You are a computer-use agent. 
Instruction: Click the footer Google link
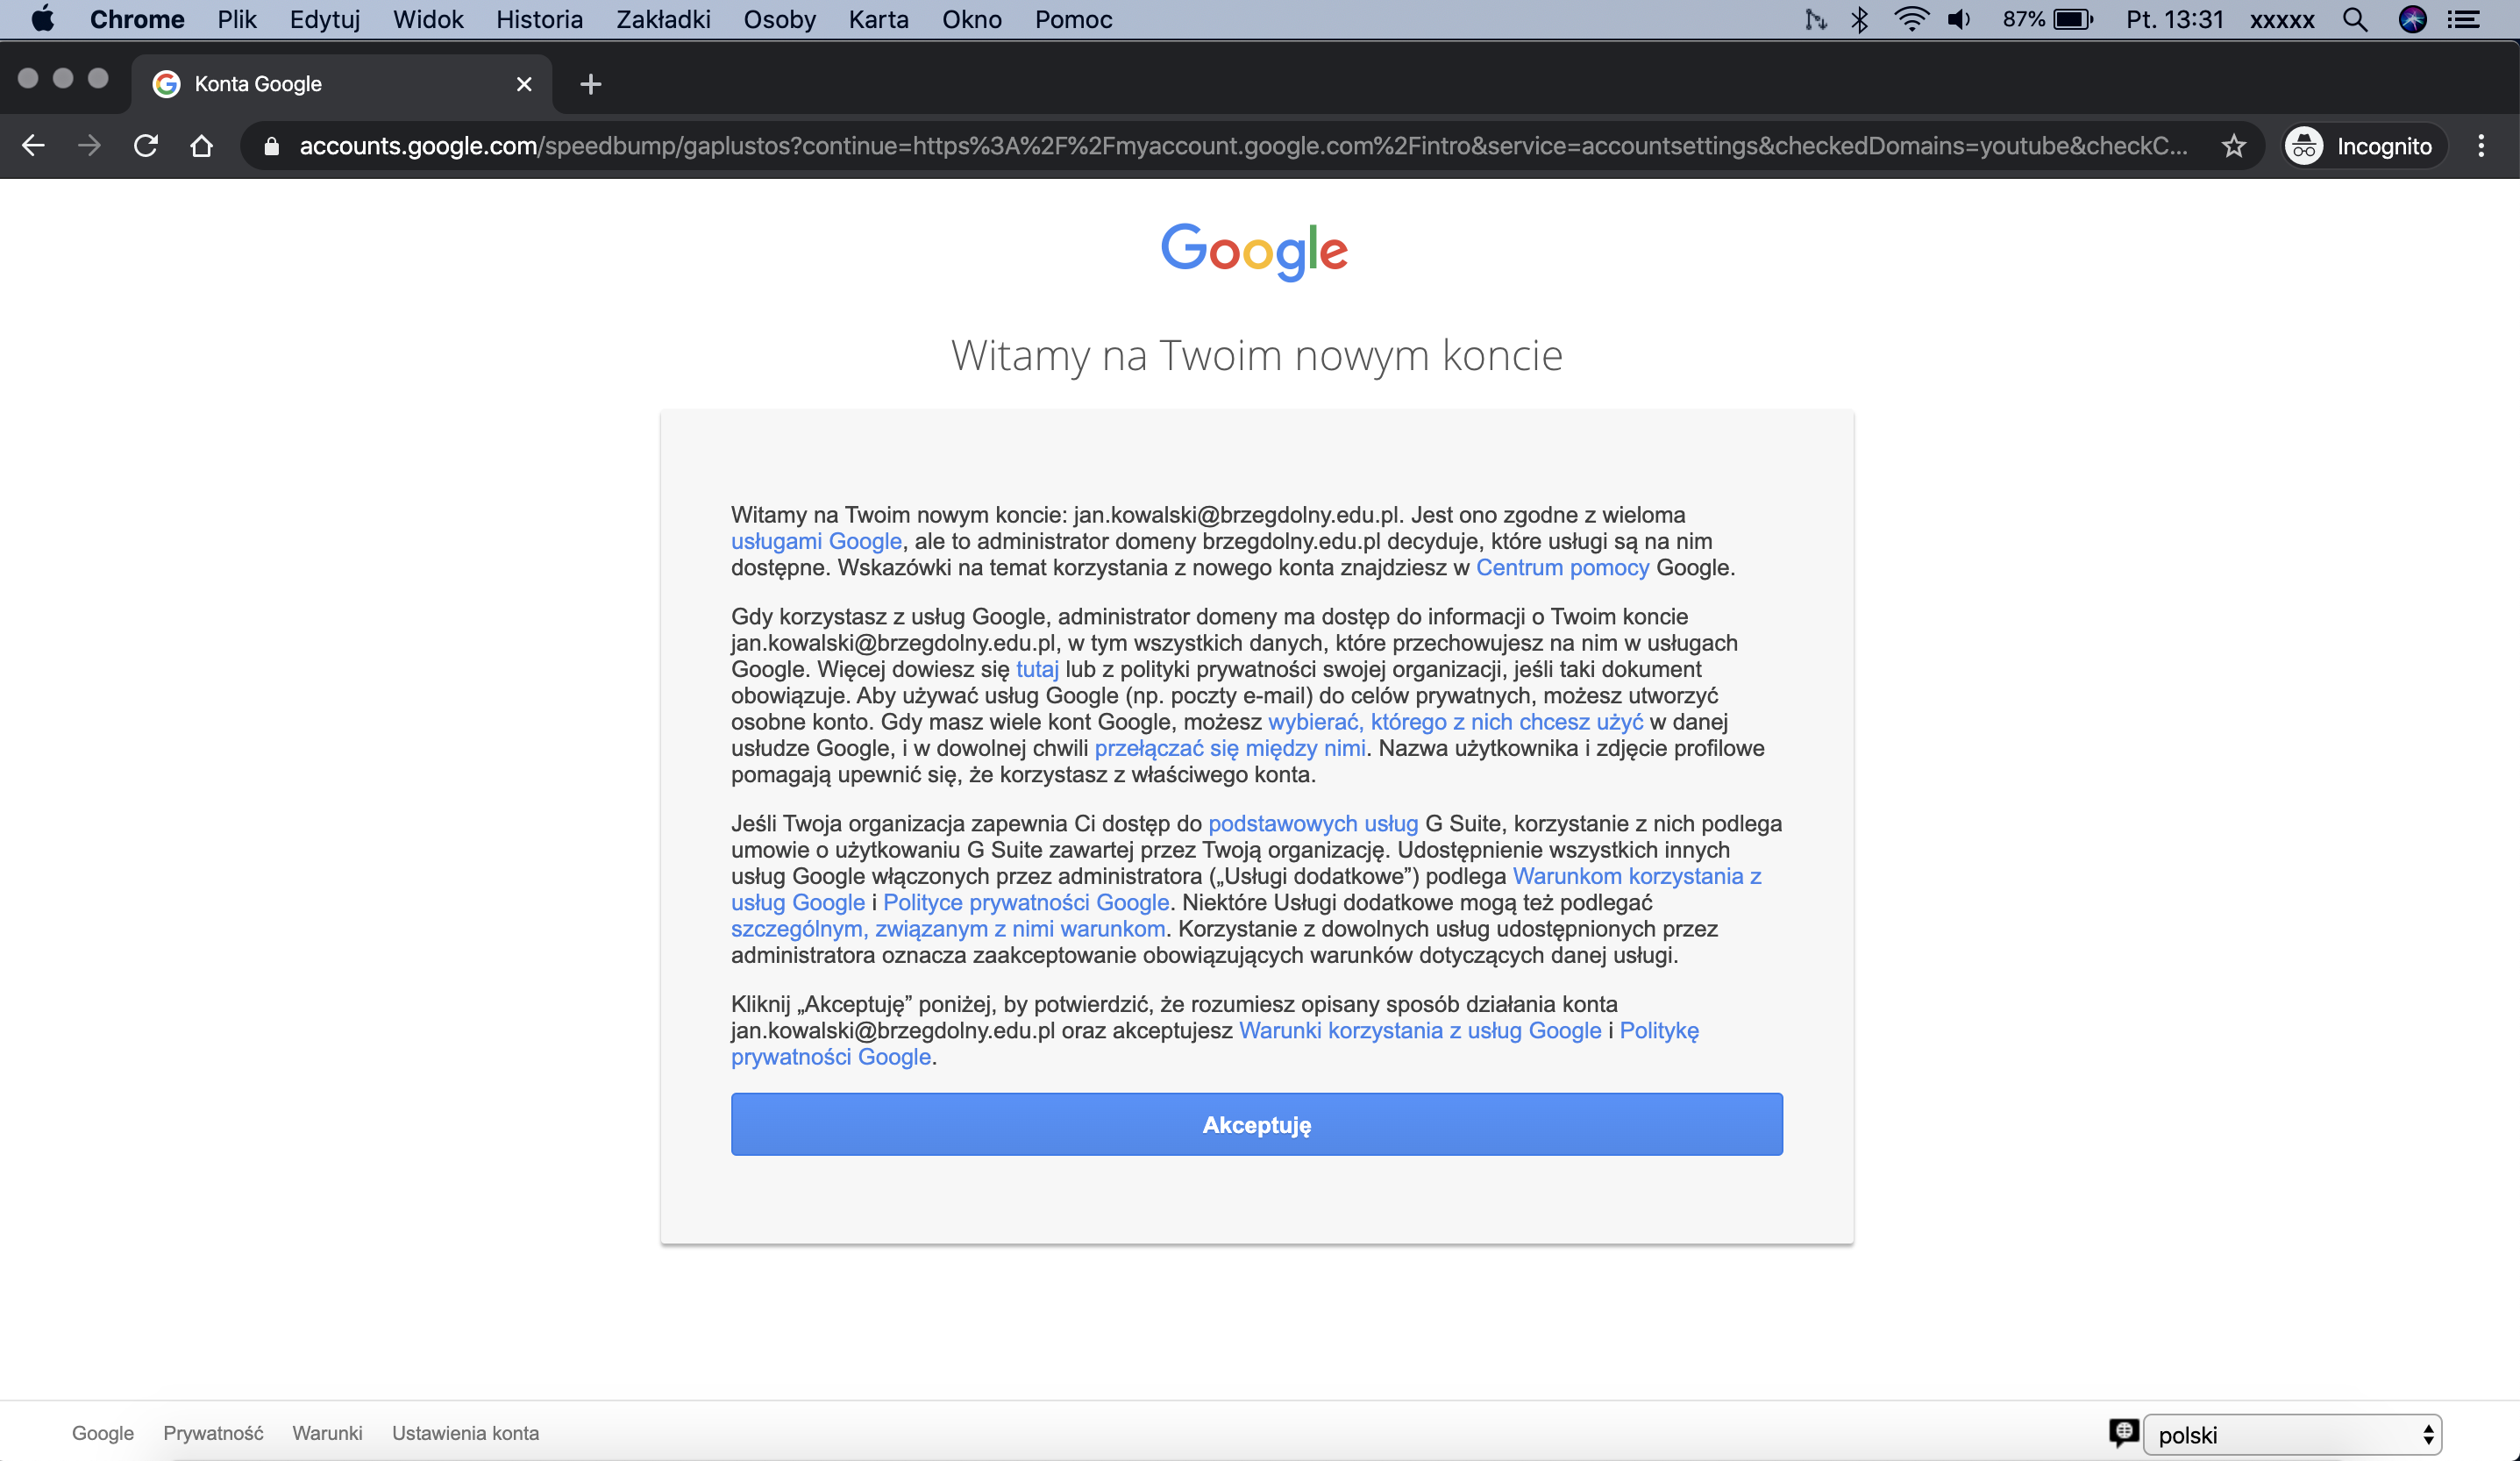pyautogui.click(x=102, y=1433)
